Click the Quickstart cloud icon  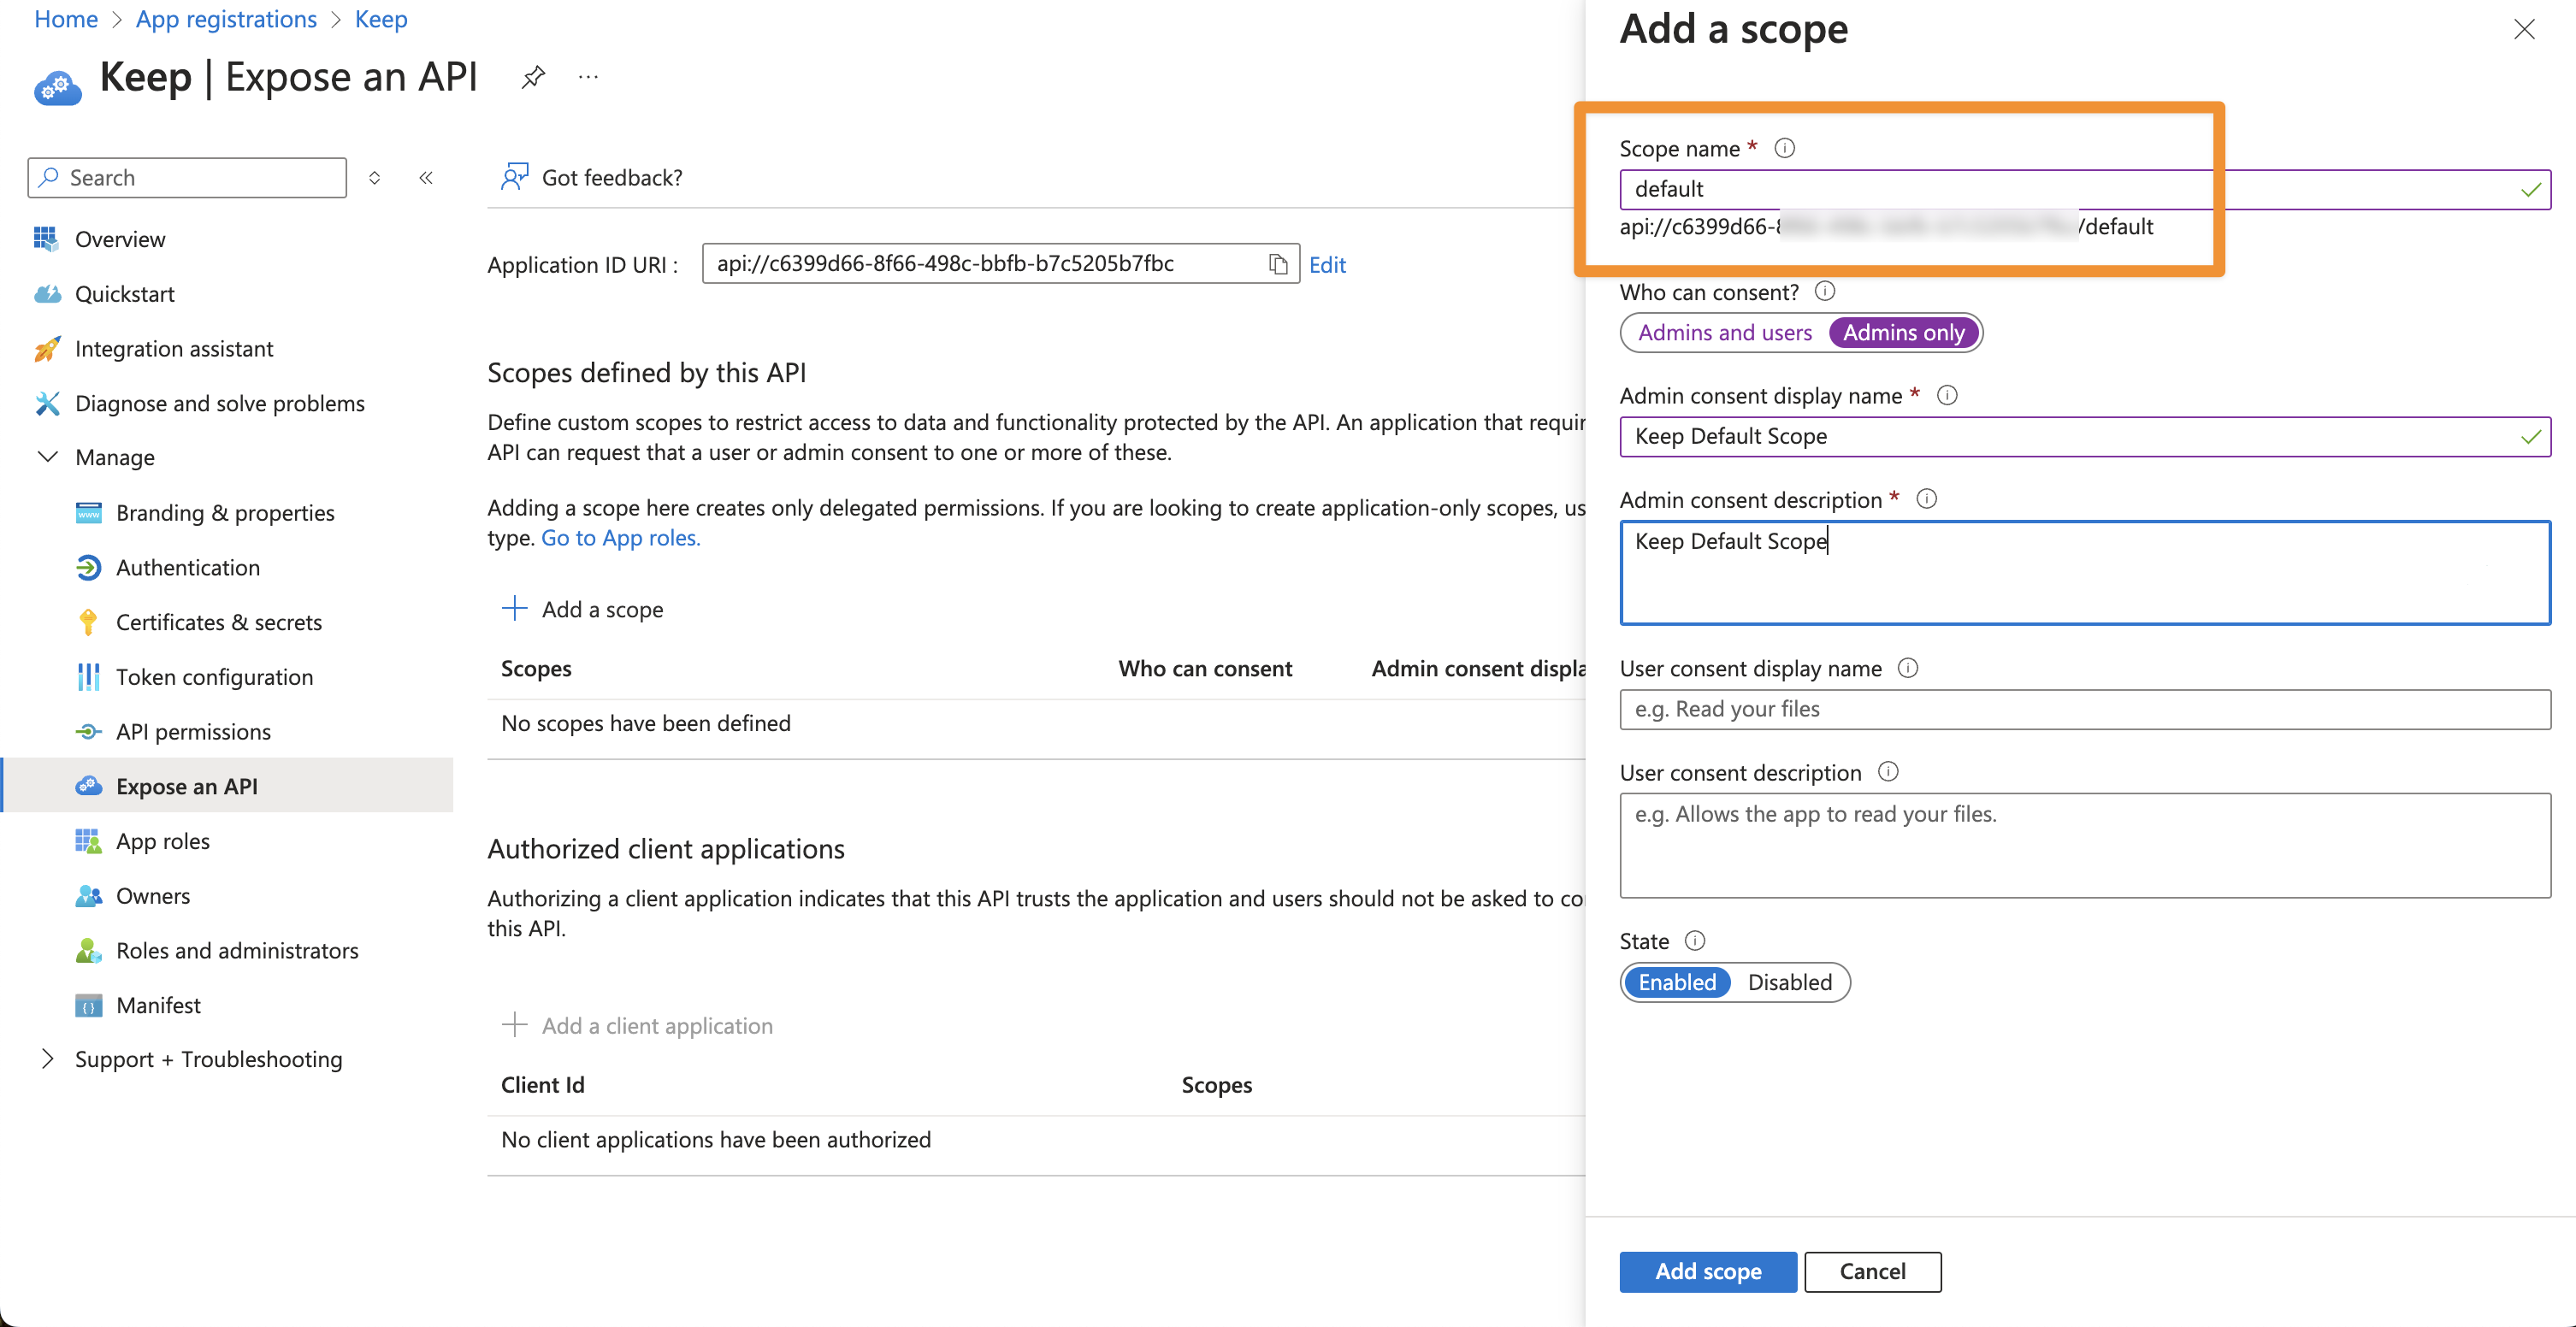[46, 293]
